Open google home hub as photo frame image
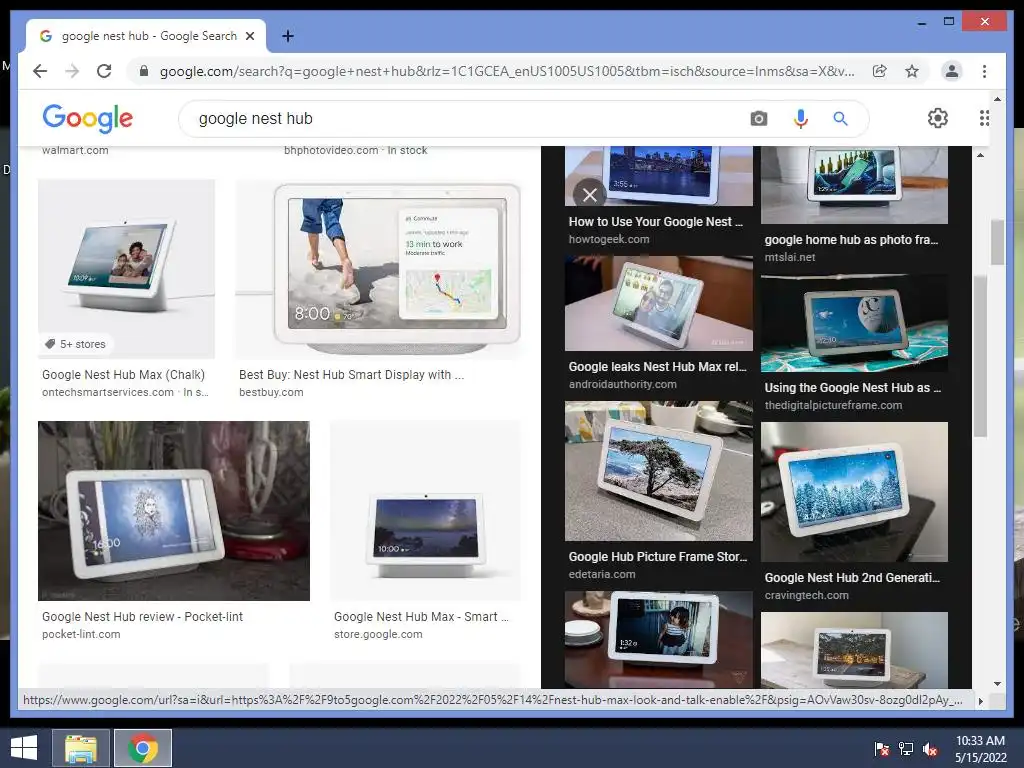Image resolution: width=1024 pixels, height=768 pixels. pyautogui.click(x=854, y=185)
